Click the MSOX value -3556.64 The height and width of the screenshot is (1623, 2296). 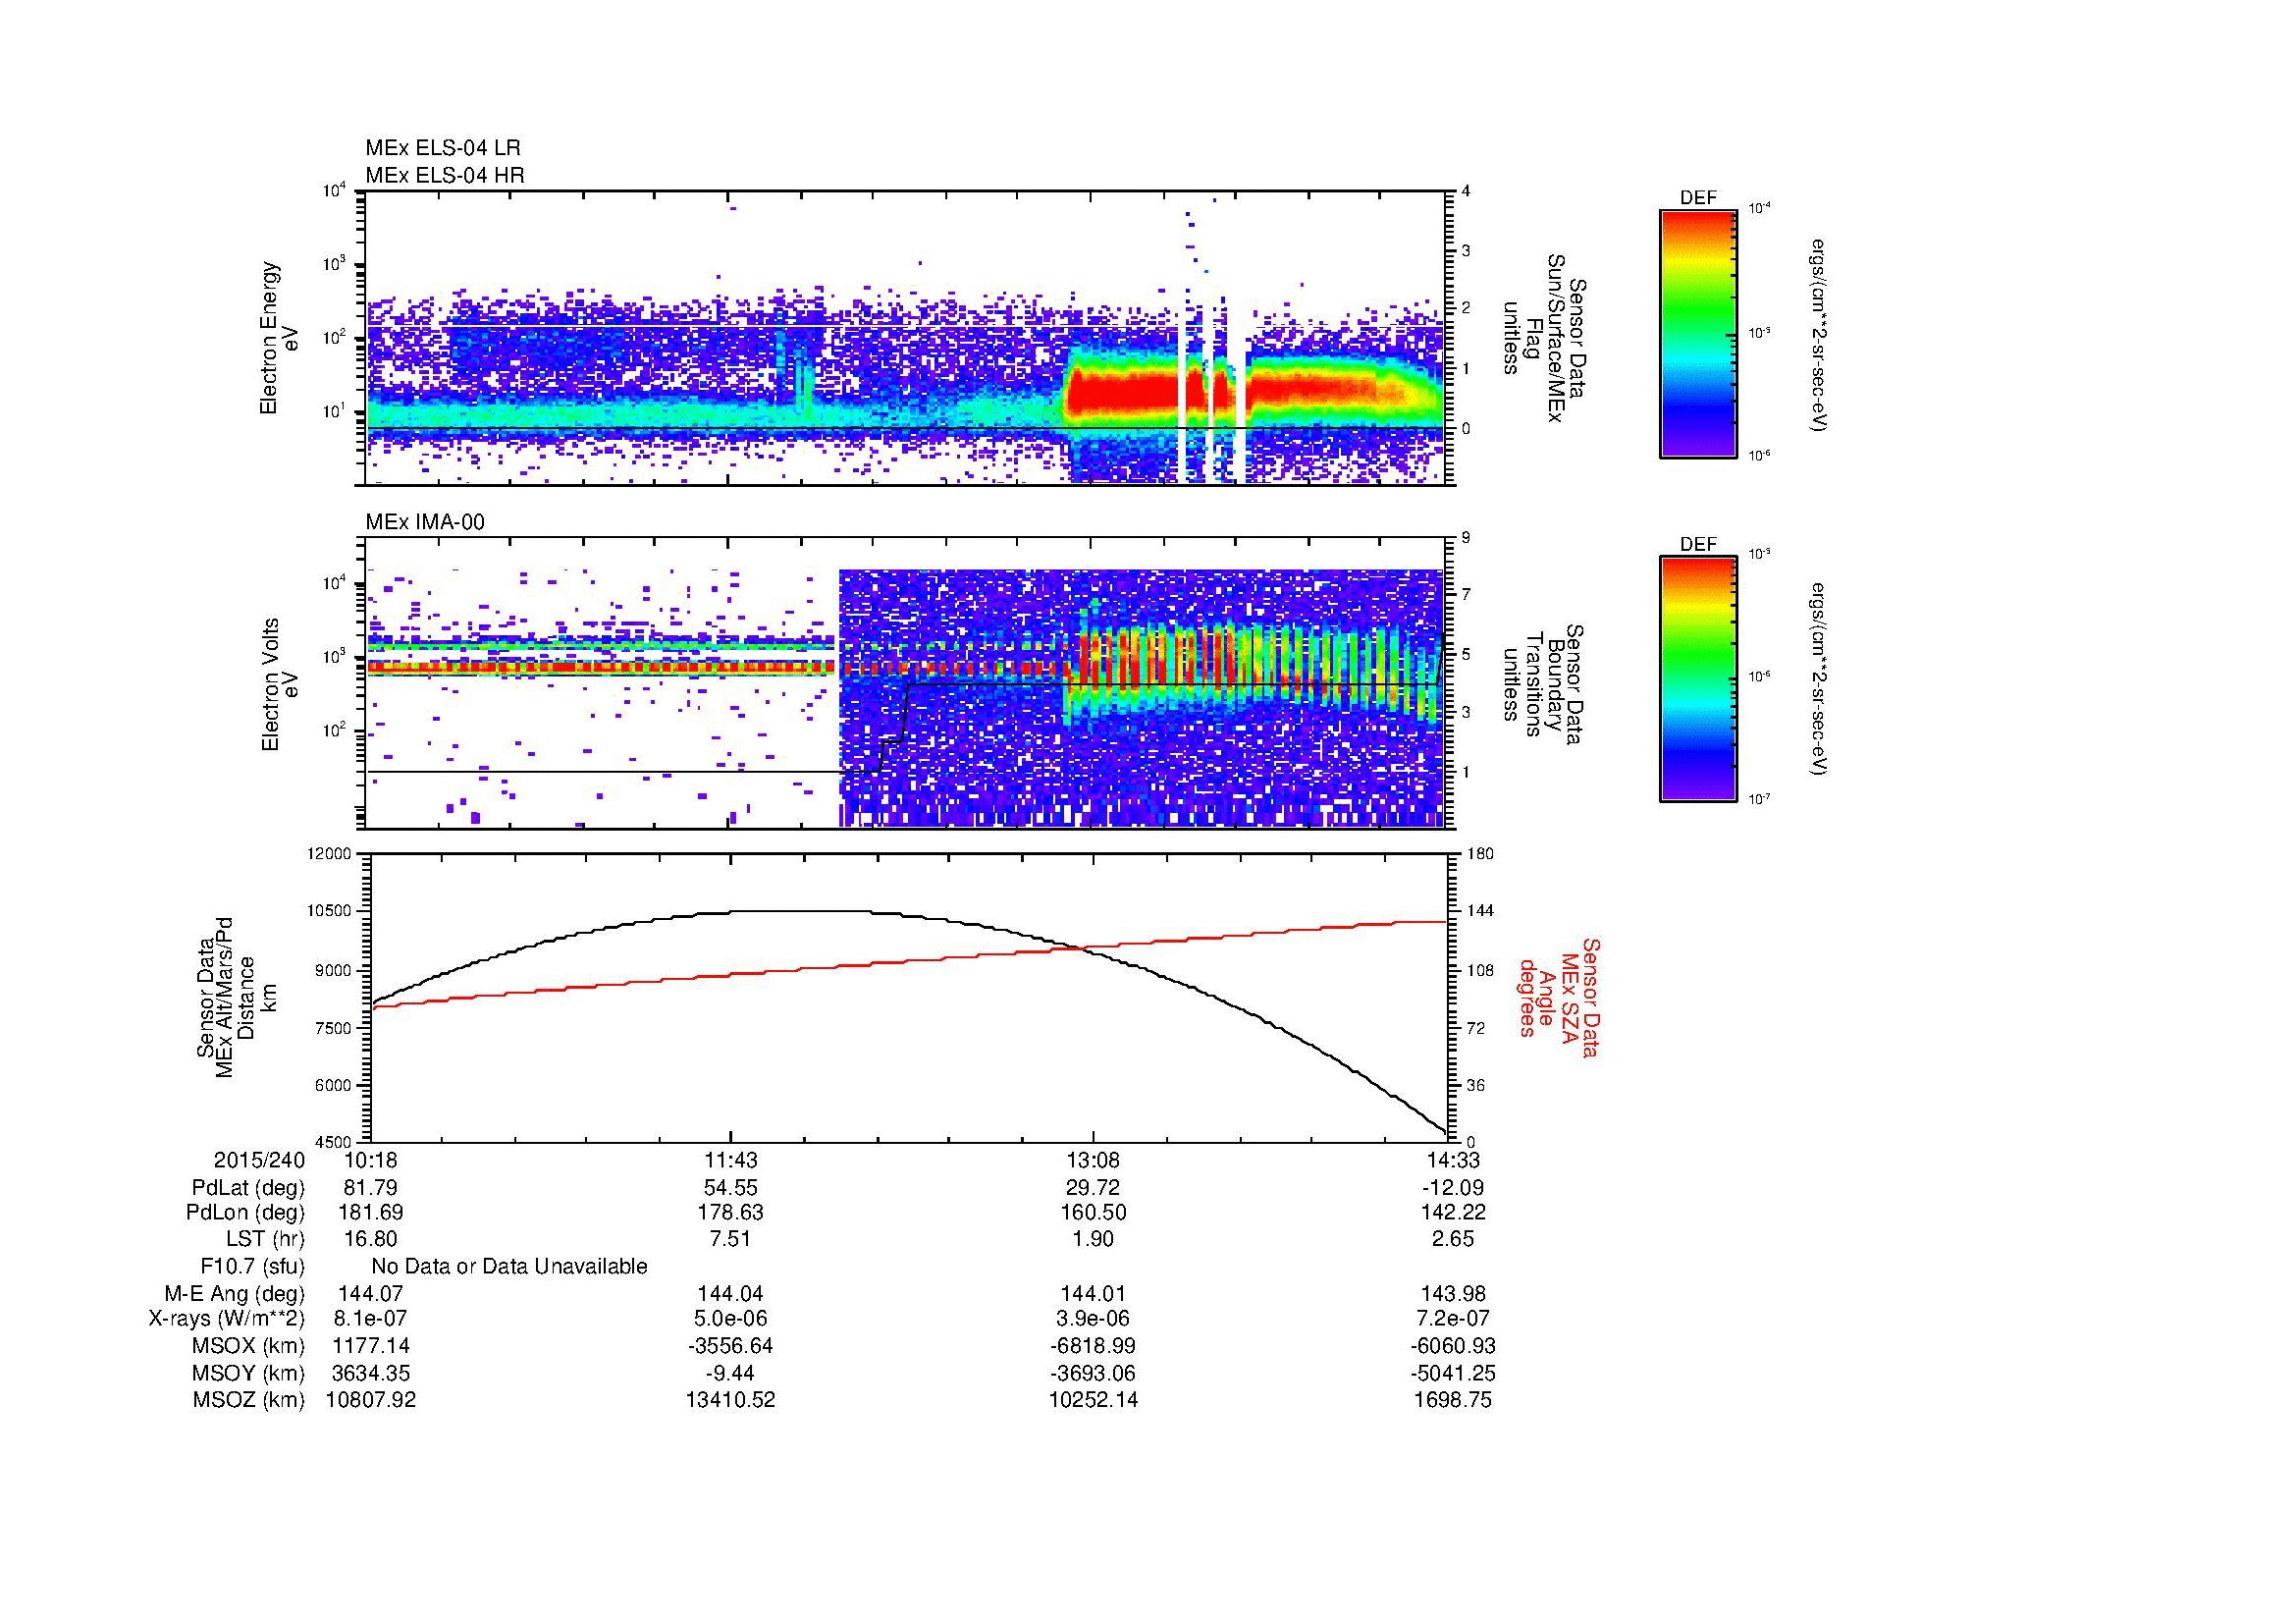(731, 1346)
